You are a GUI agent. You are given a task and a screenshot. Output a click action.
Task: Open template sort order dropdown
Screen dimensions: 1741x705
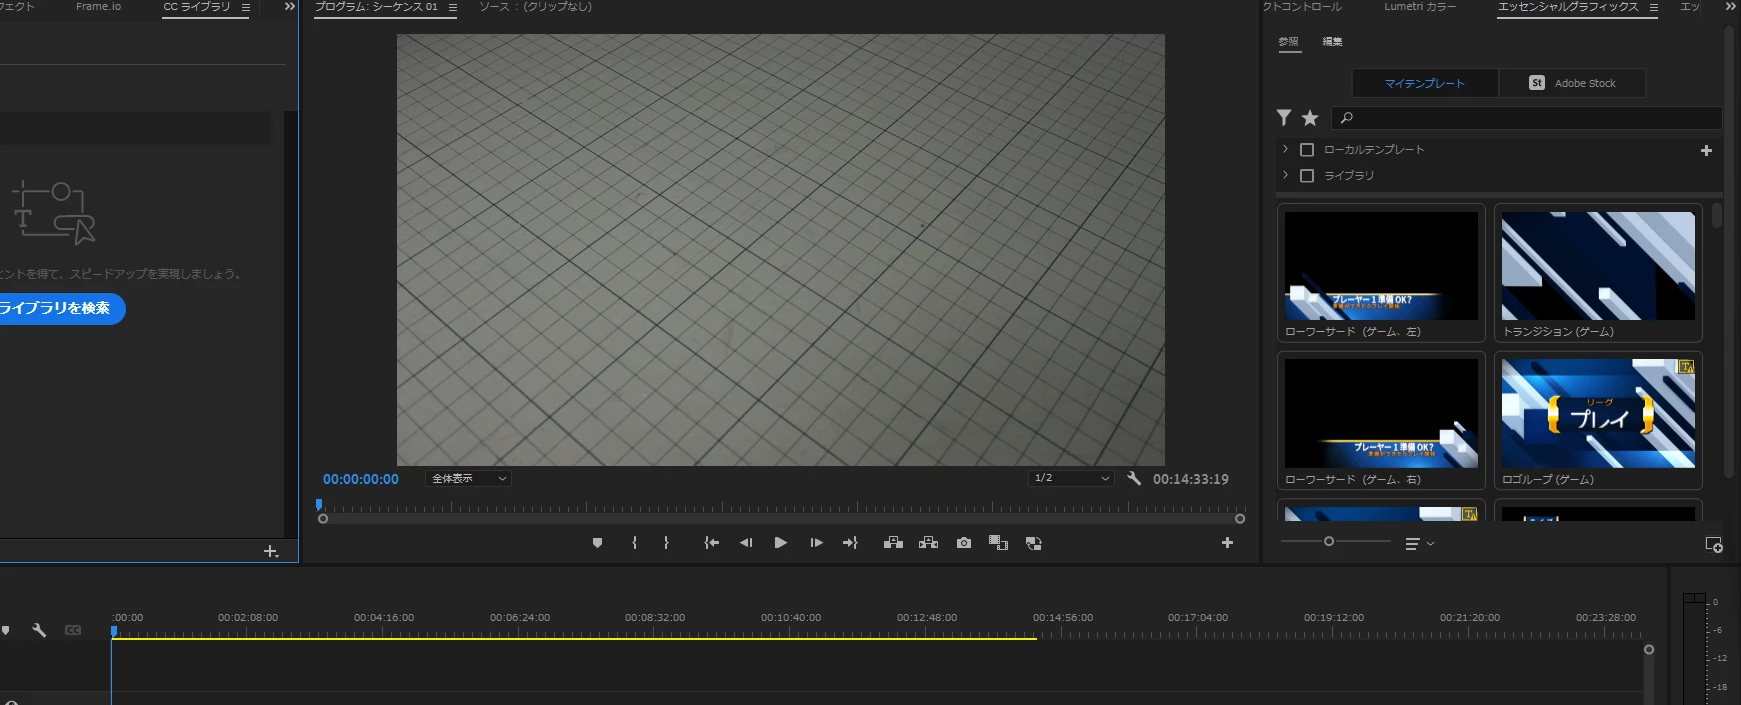point(1419,544)
